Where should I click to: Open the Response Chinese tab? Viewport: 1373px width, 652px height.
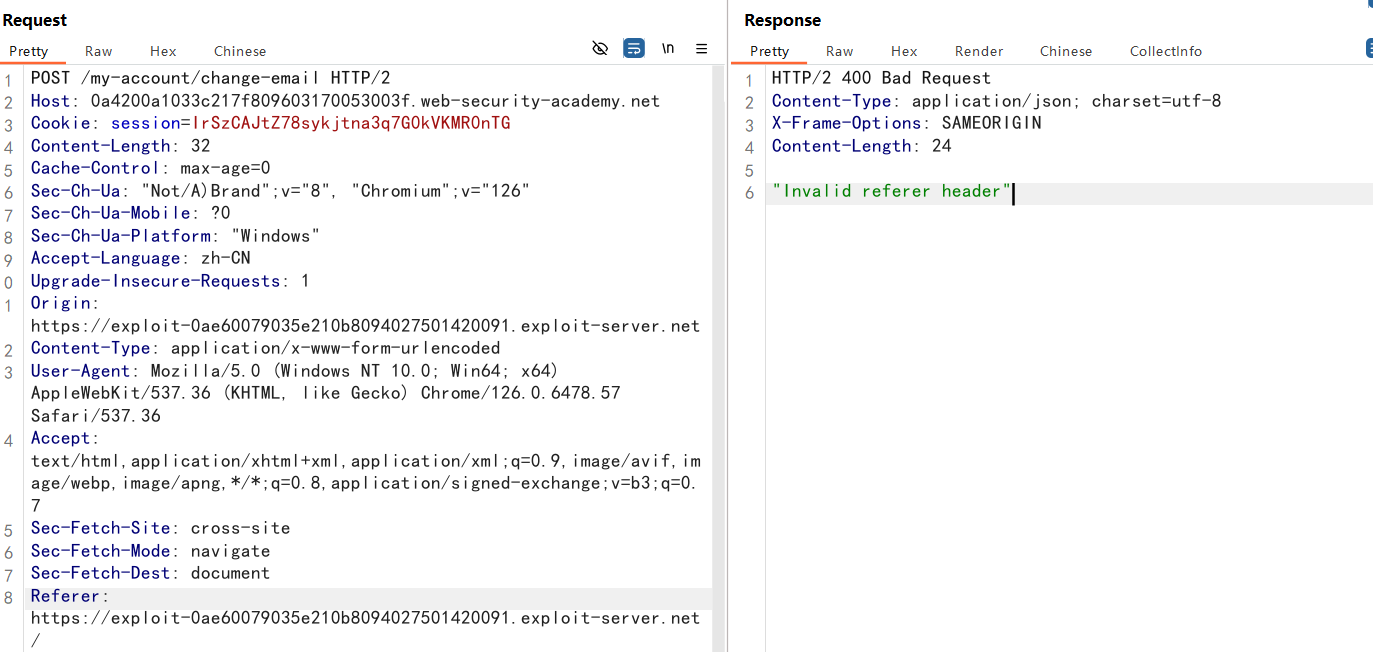pyautogui.click(x=1066, y=51)
